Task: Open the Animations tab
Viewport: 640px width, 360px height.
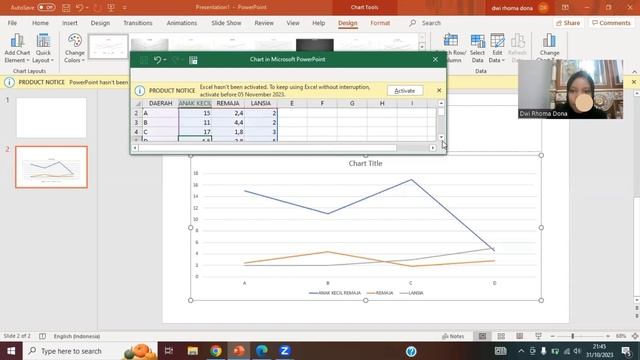Action: (182, 23)
